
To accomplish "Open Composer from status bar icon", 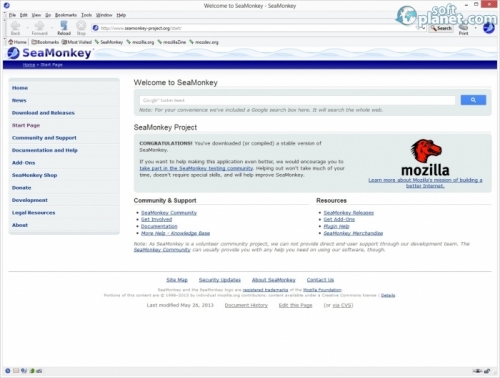I will click(x=24, y=371).
